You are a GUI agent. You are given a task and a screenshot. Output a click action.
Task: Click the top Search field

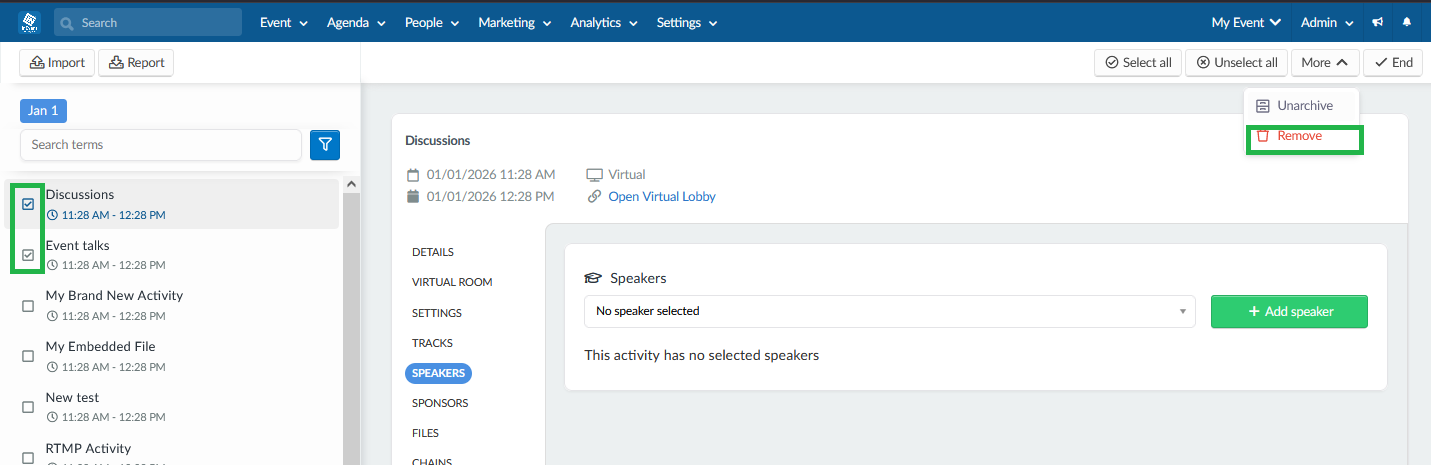(x=148, y=22)
